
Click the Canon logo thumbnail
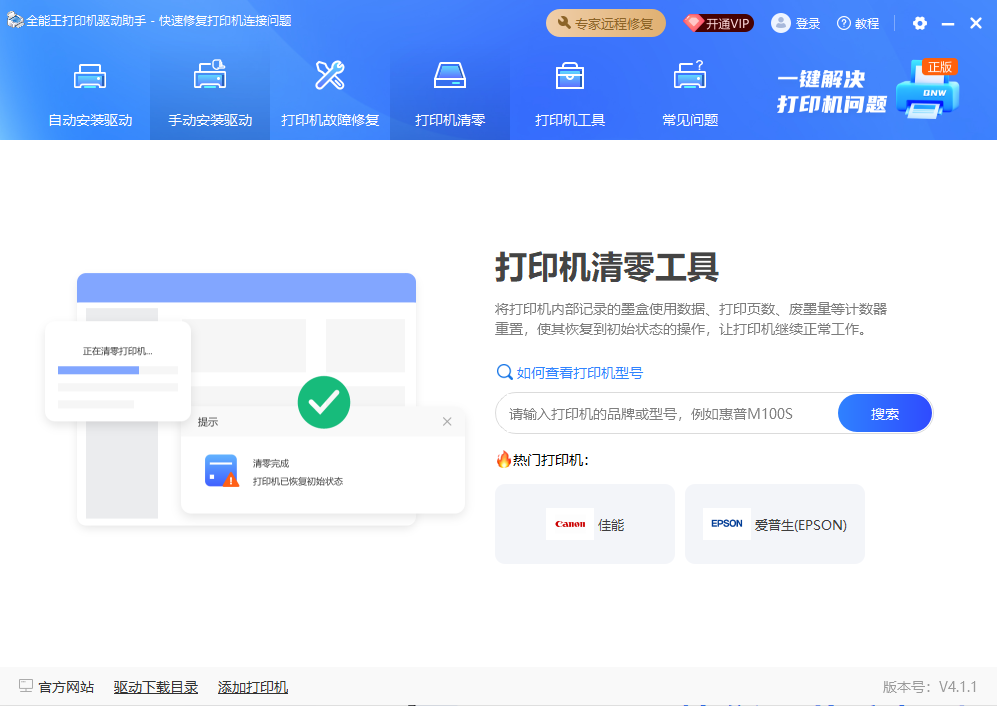coord(569,524)
